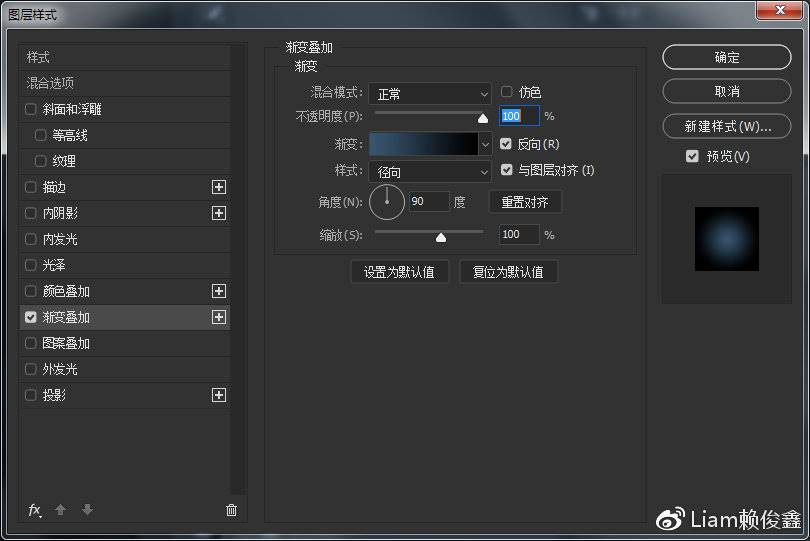
Task: Select 样式 in the left list
Action: pyautogui.click(x=124, y=57)
